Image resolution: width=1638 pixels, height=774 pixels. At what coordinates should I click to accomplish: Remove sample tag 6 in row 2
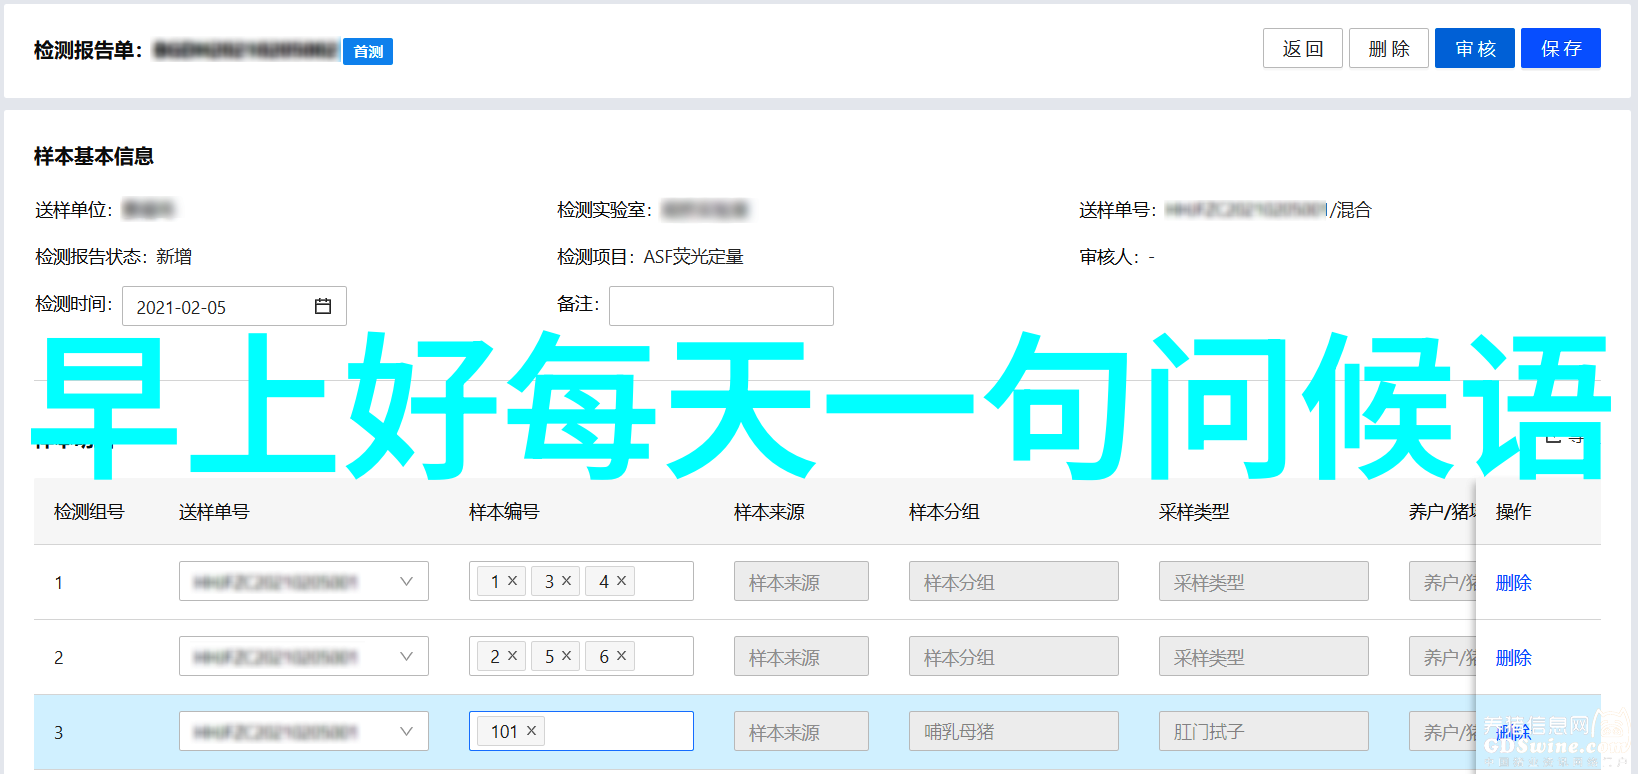click(621, 655)
